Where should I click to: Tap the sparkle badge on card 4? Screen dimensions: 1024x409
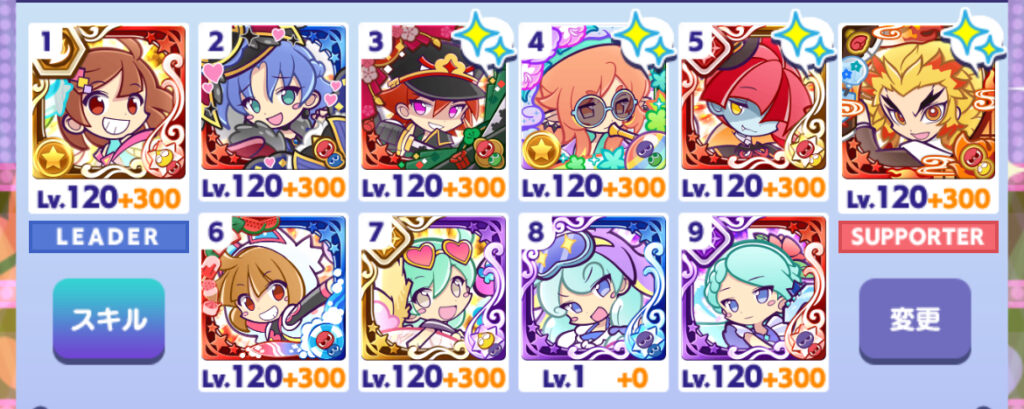point(644,40)
